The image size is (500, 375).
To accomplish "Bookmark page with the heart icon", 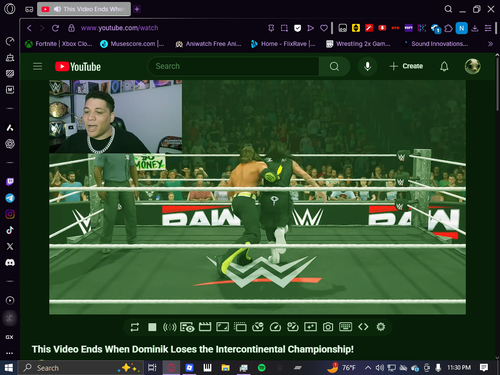I will click(324, 28).
